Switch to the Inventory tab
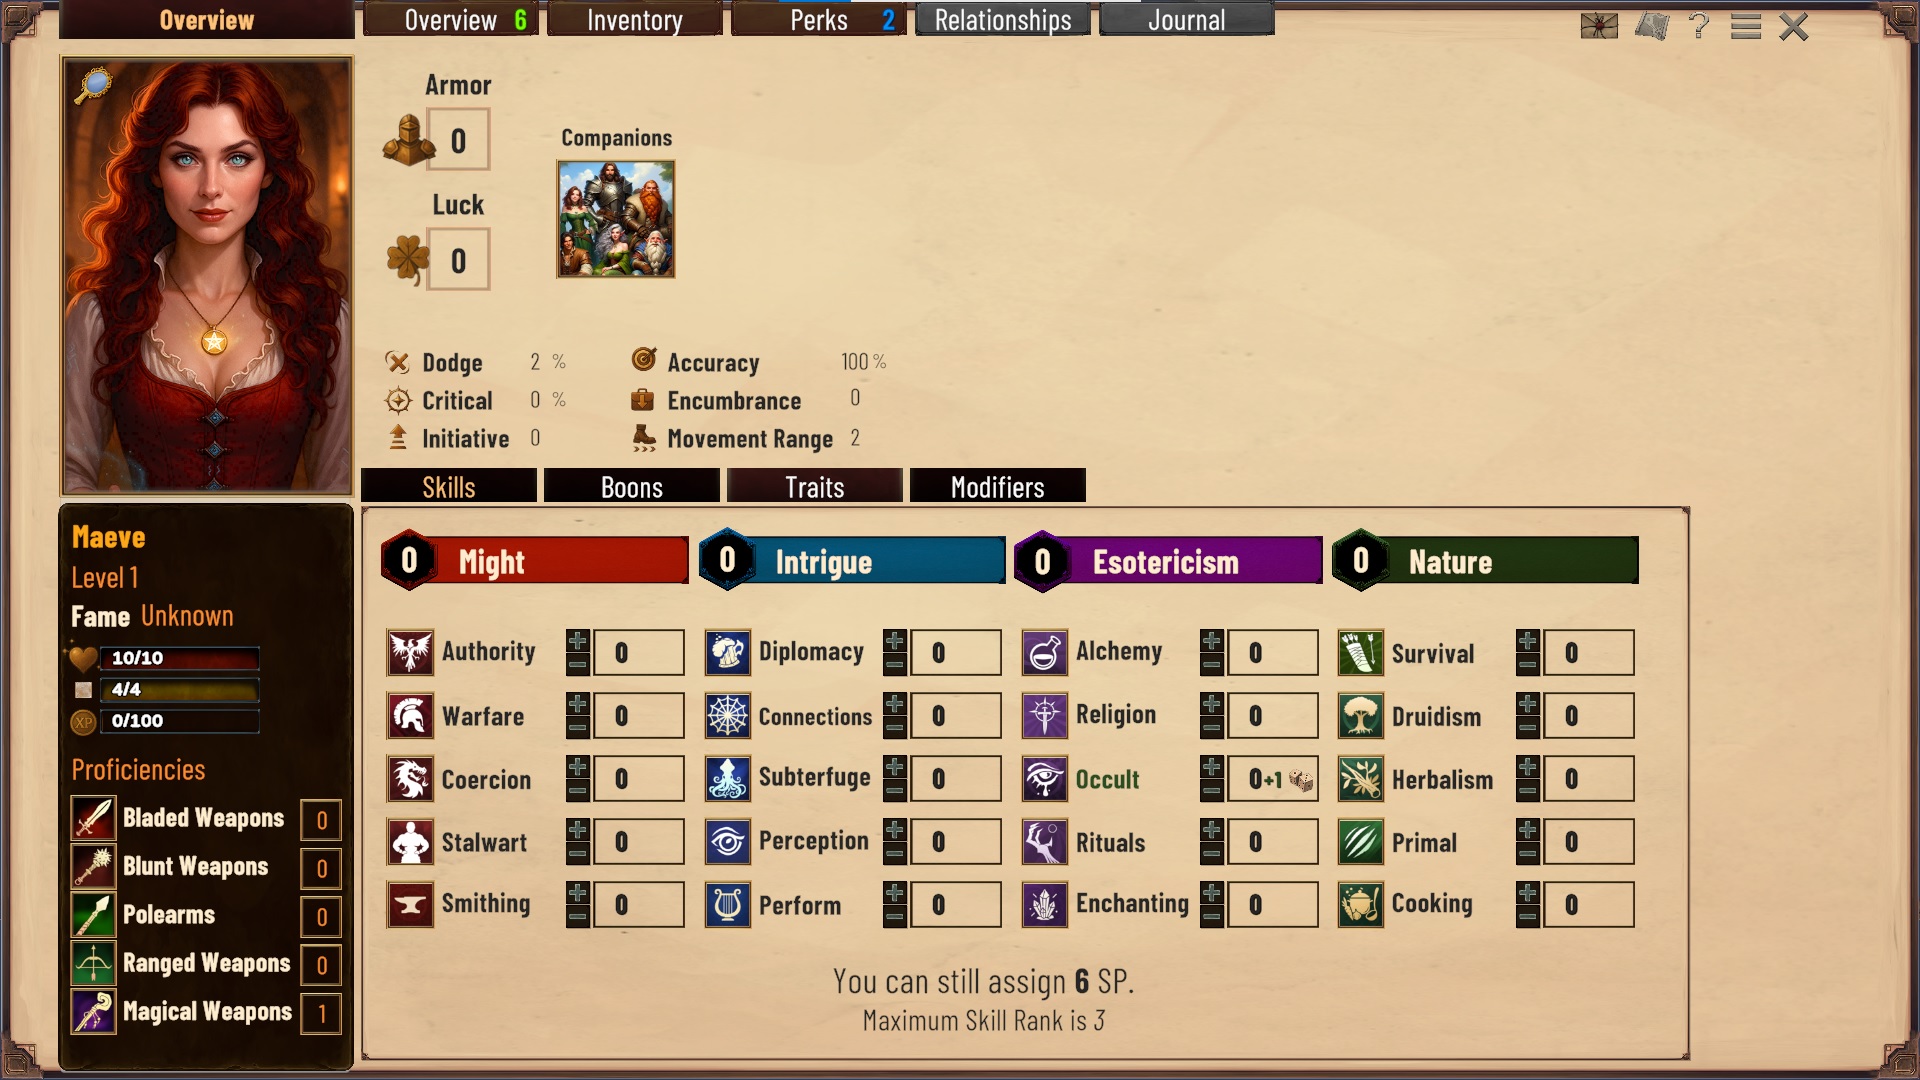The image size is (1920, 1080). [635, 20]
